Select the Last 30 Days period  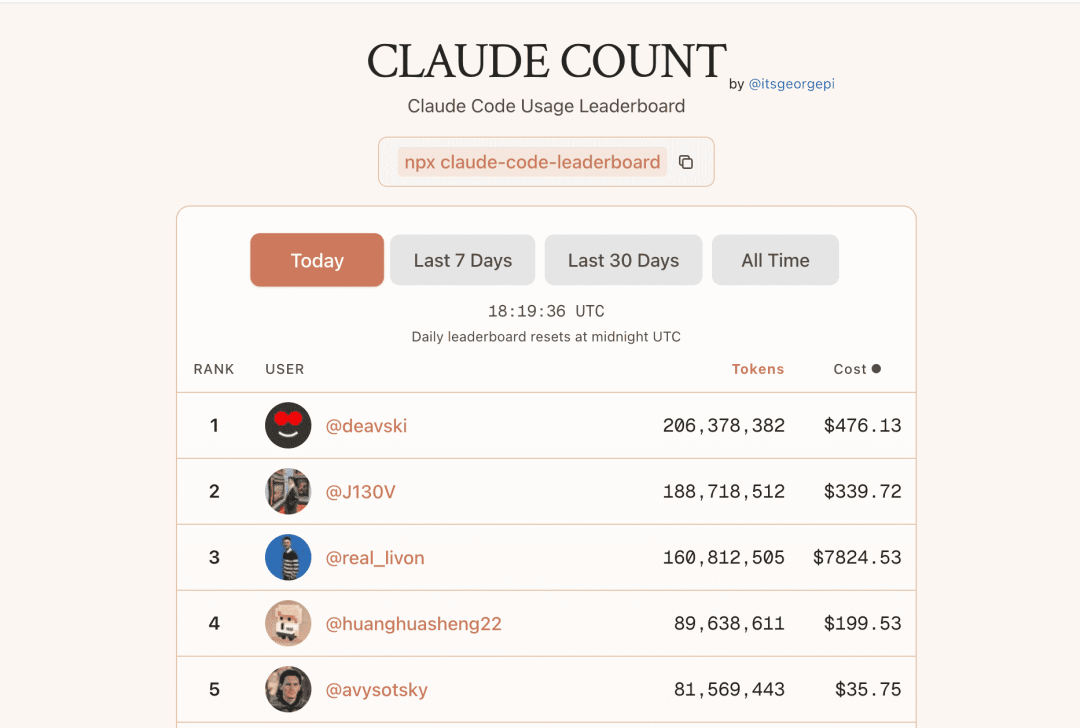[623, 260]
